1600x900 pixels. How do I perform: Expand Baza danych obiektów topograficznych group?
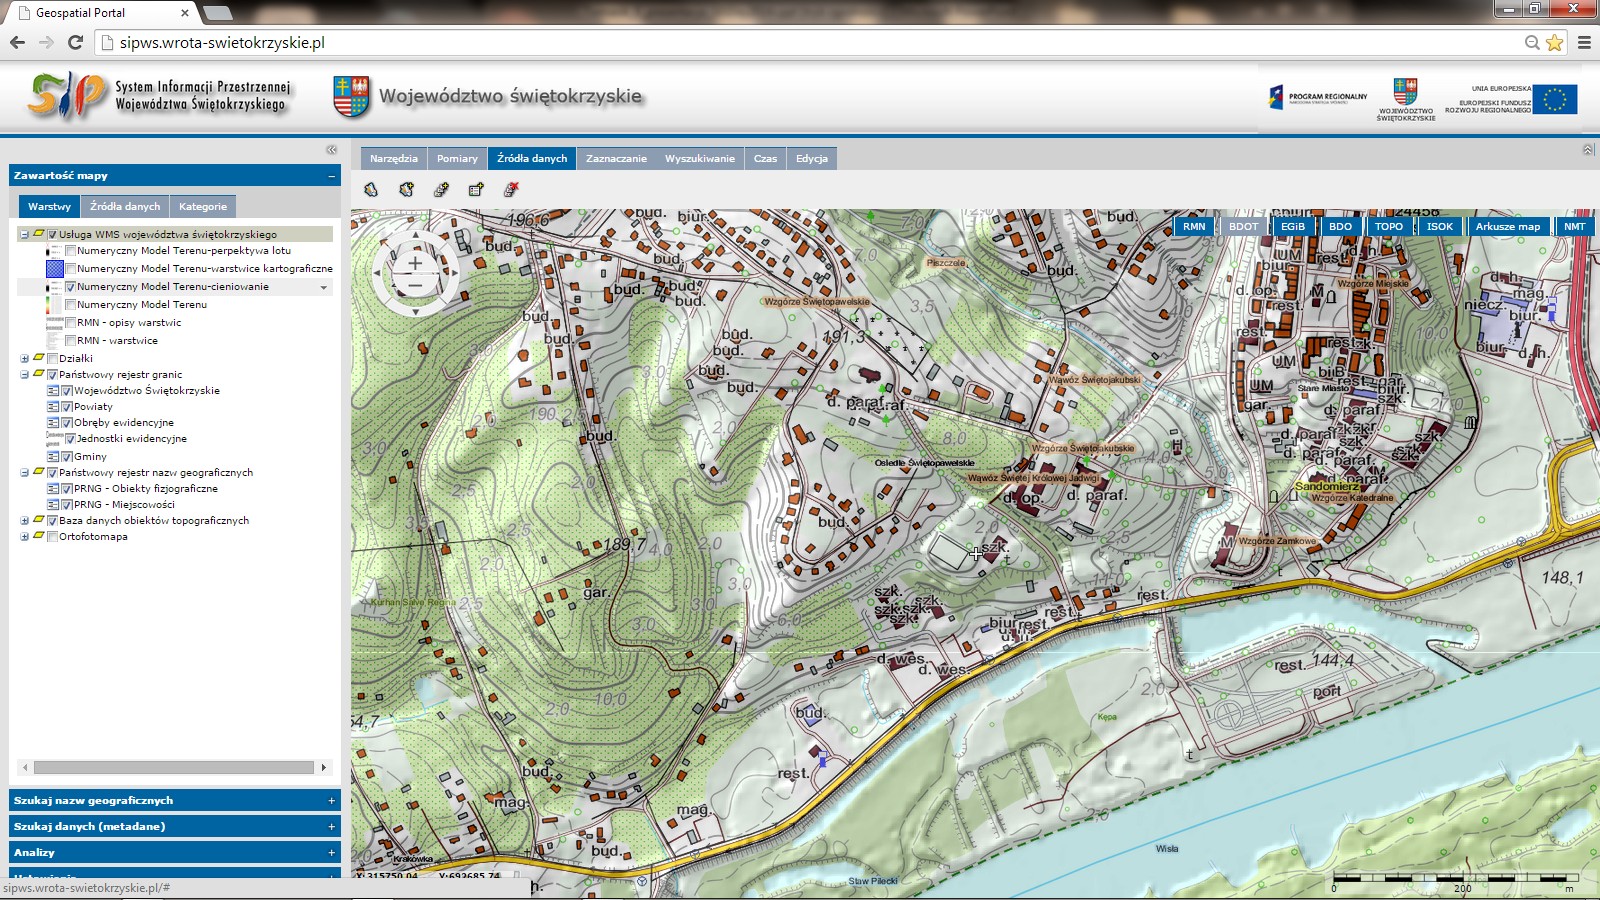pos(25,521)
